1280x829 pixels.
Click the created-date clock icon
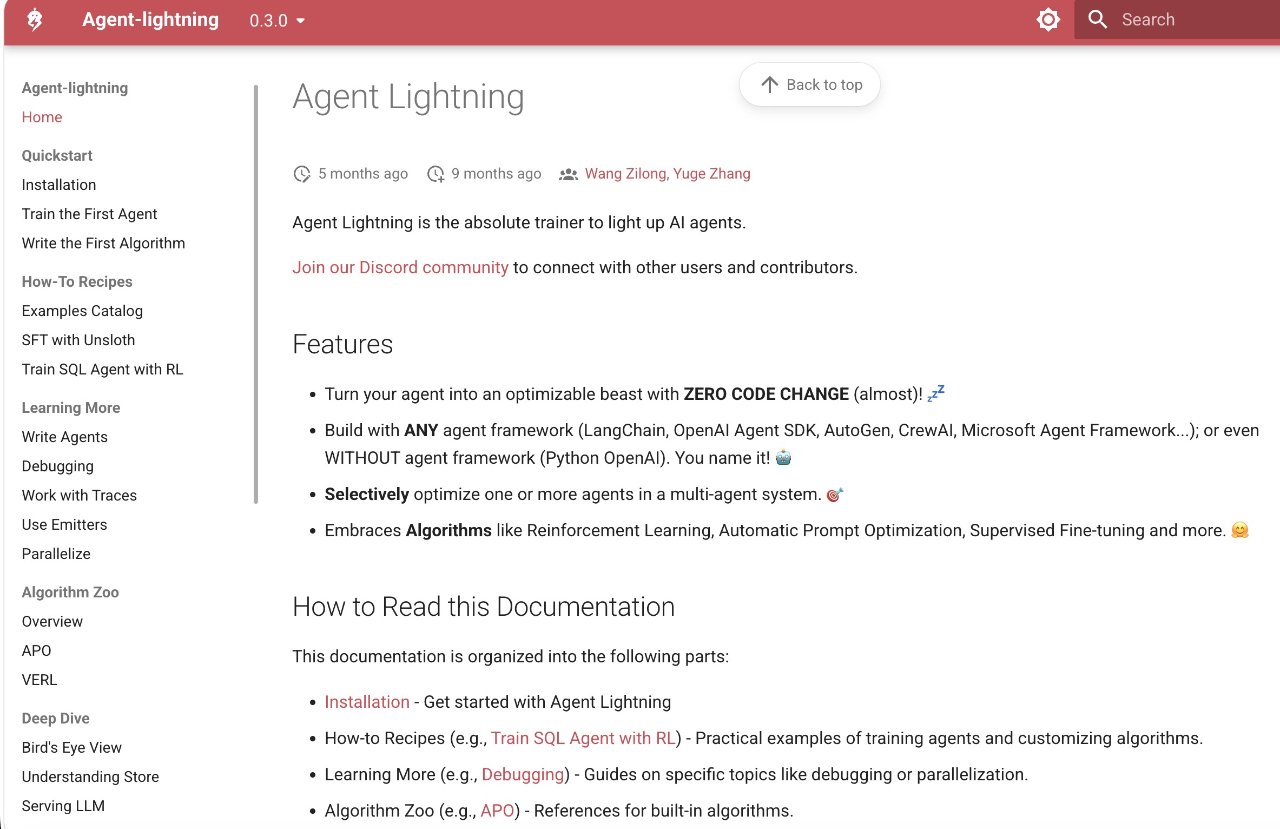[435, 174]
